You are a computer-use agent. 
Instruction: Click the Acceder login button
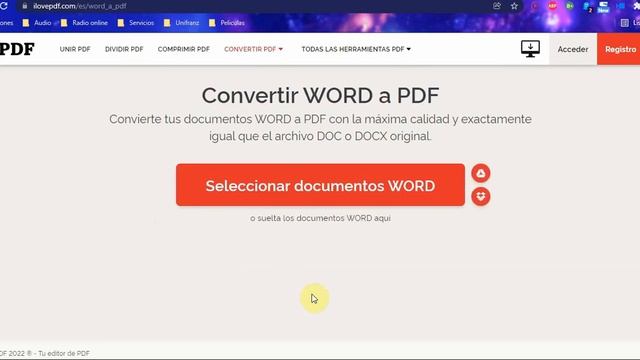(x=573, y=49)
